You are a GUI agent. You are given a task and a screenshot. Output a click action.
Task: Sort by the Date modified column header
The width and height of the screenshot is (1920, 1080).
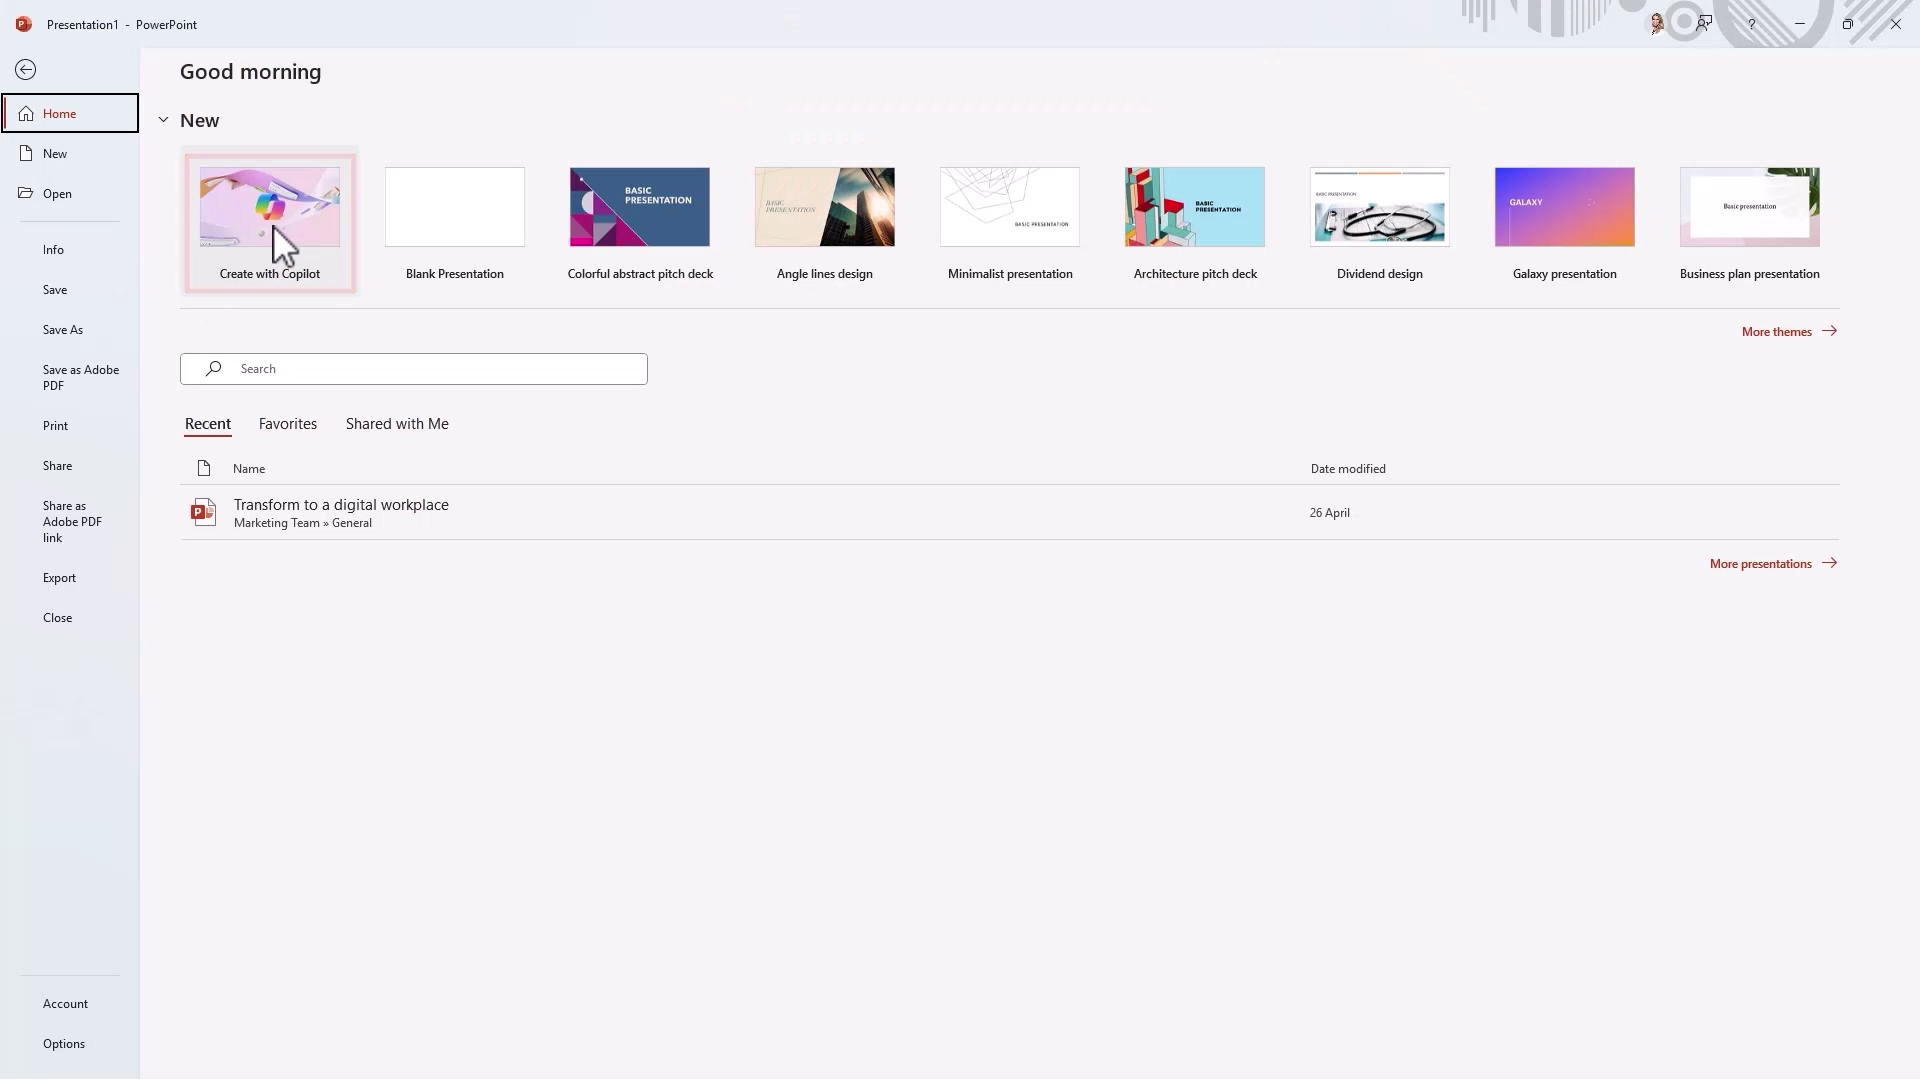coord(1348,468)
